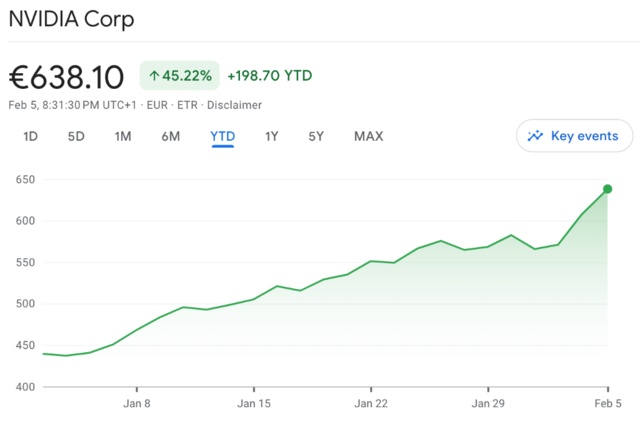640x431 pixels.
Task: Click the Jan 29 date marker
Action: coord(488,404)
